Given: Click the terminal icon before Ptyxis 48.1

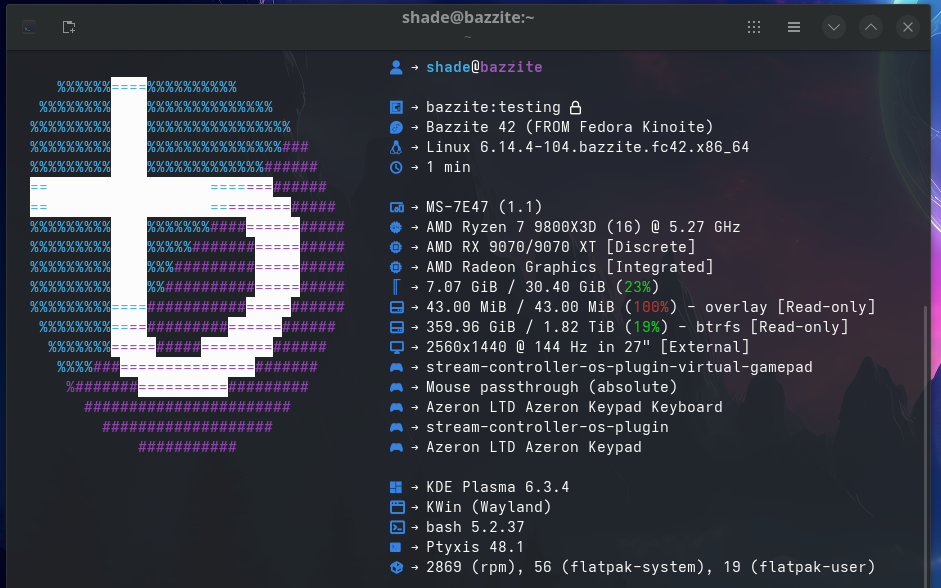Looking at the screenshot, I should 396,547.
